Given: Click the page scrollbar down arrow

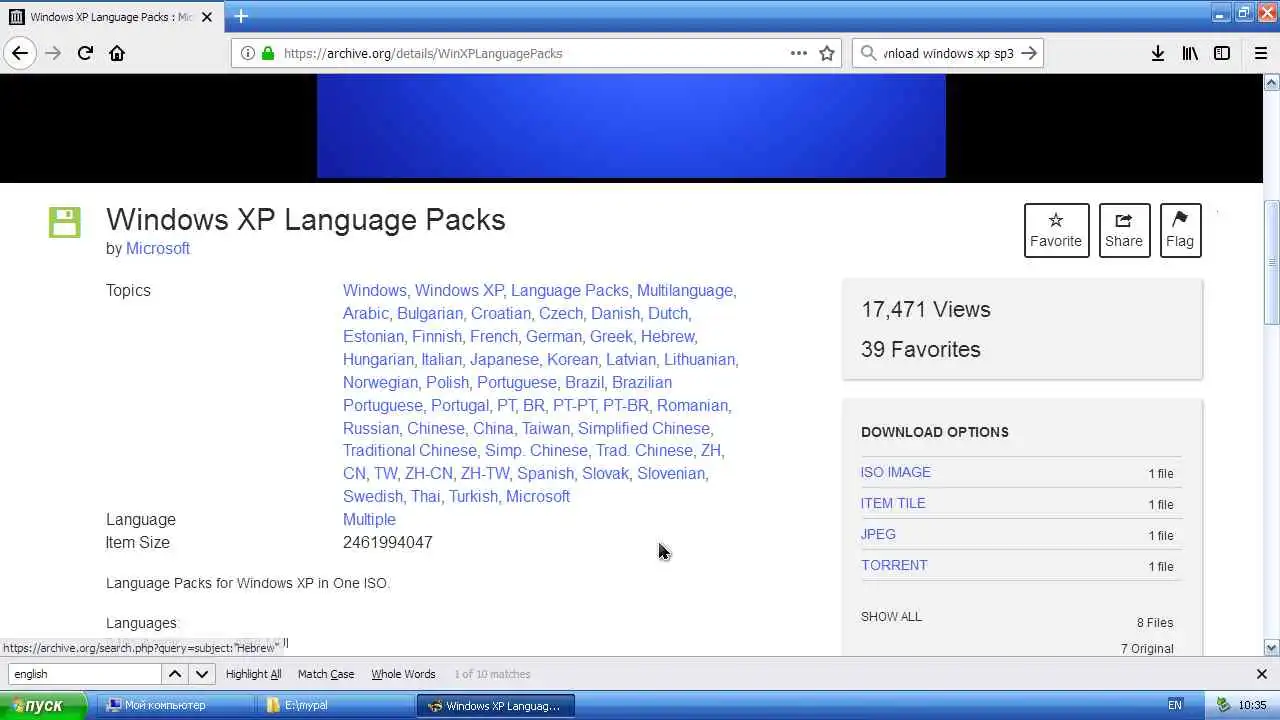Looking at the screenshot, I should [1271, 647].
